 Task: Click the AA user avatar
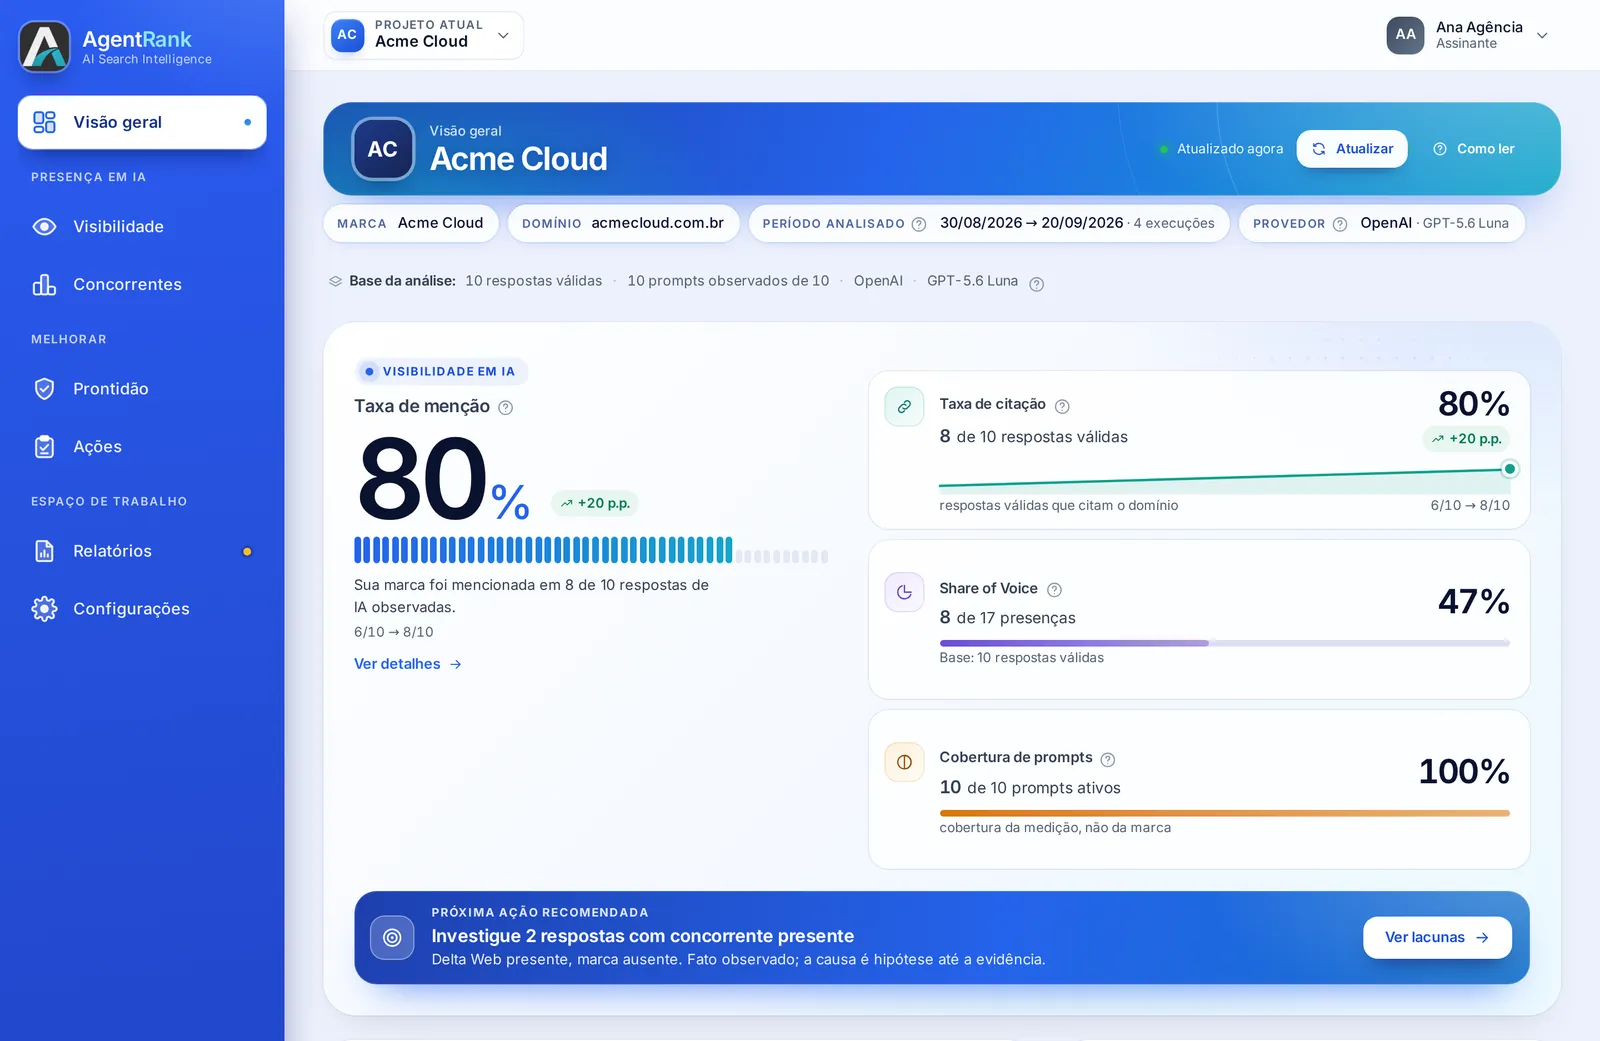click(x=1405, y=35)
